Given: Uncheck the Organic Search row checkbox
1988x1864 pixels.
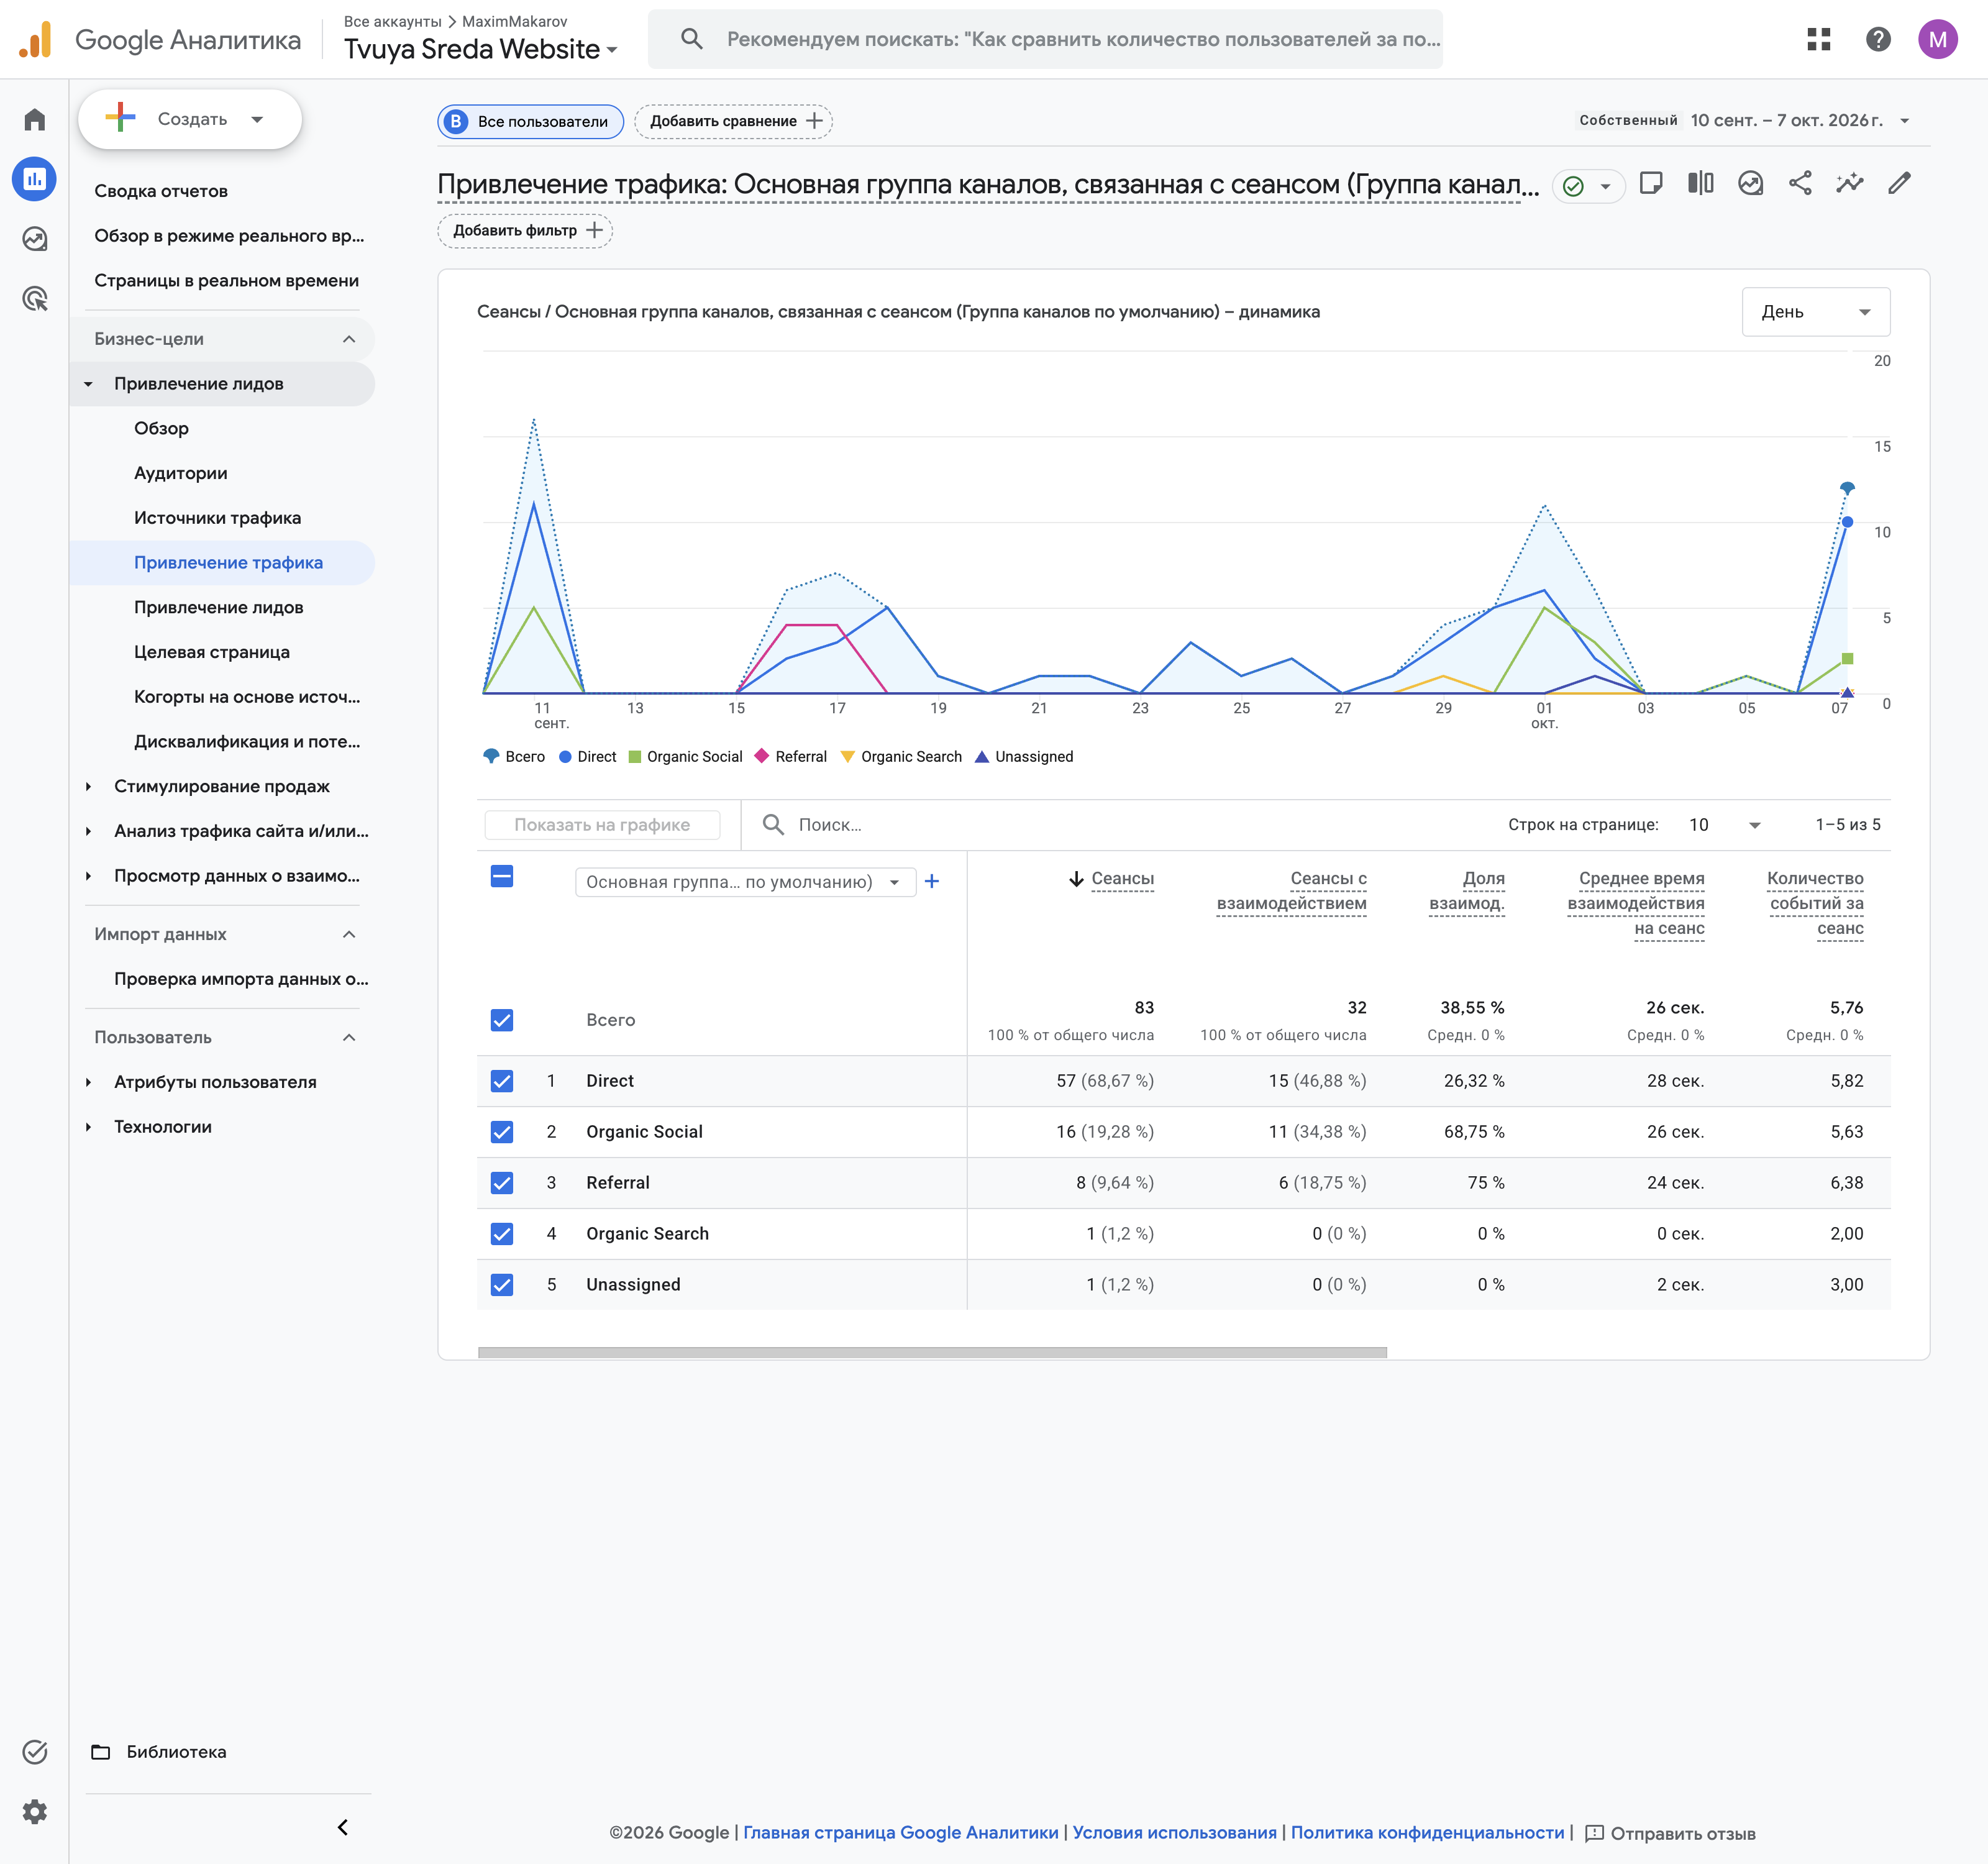Looking at the screenshot, I should click(x=502, y=1234).
